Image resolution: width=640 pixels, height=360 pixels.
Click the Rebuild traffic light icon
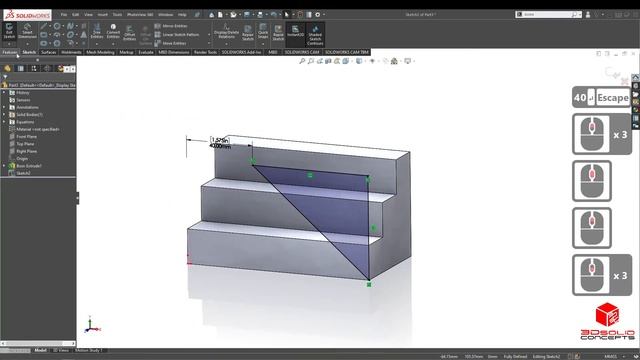(x=300, y=15)
